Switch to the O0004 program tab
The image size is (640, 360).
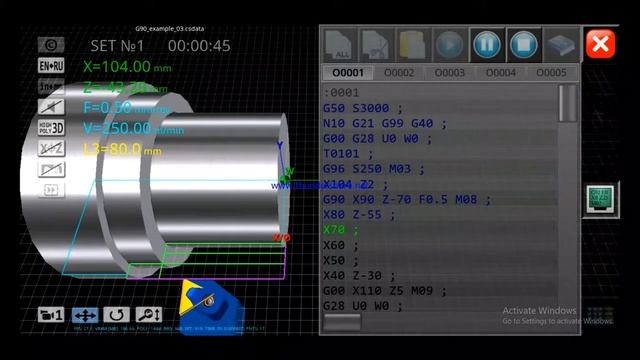(500, 73)
